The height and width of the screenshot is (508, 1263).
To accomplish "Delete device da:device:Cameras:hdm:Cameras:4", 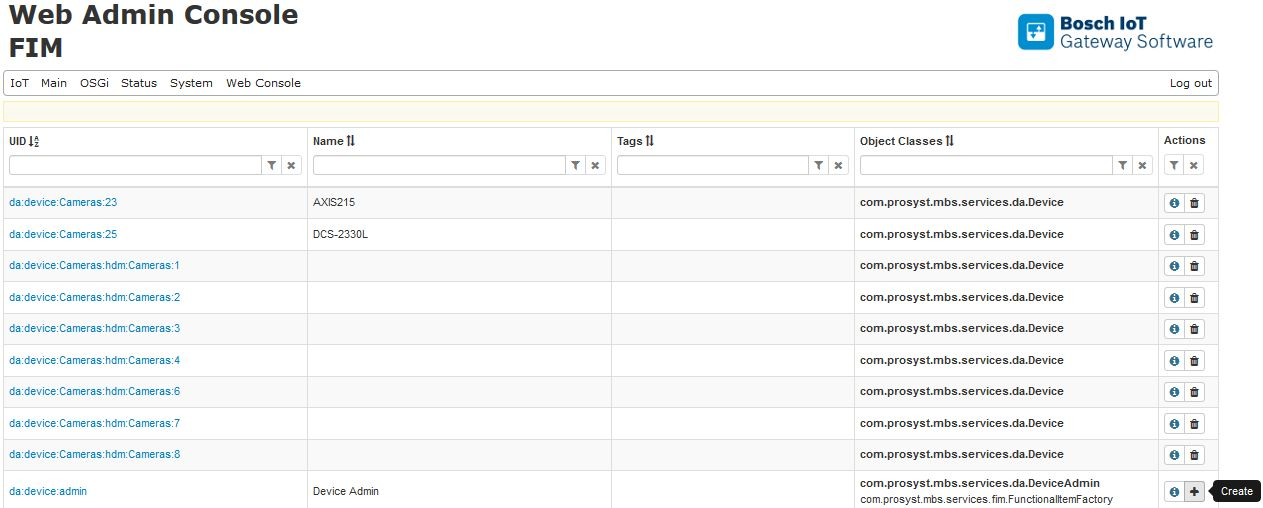I will [x=1194, y=361].
